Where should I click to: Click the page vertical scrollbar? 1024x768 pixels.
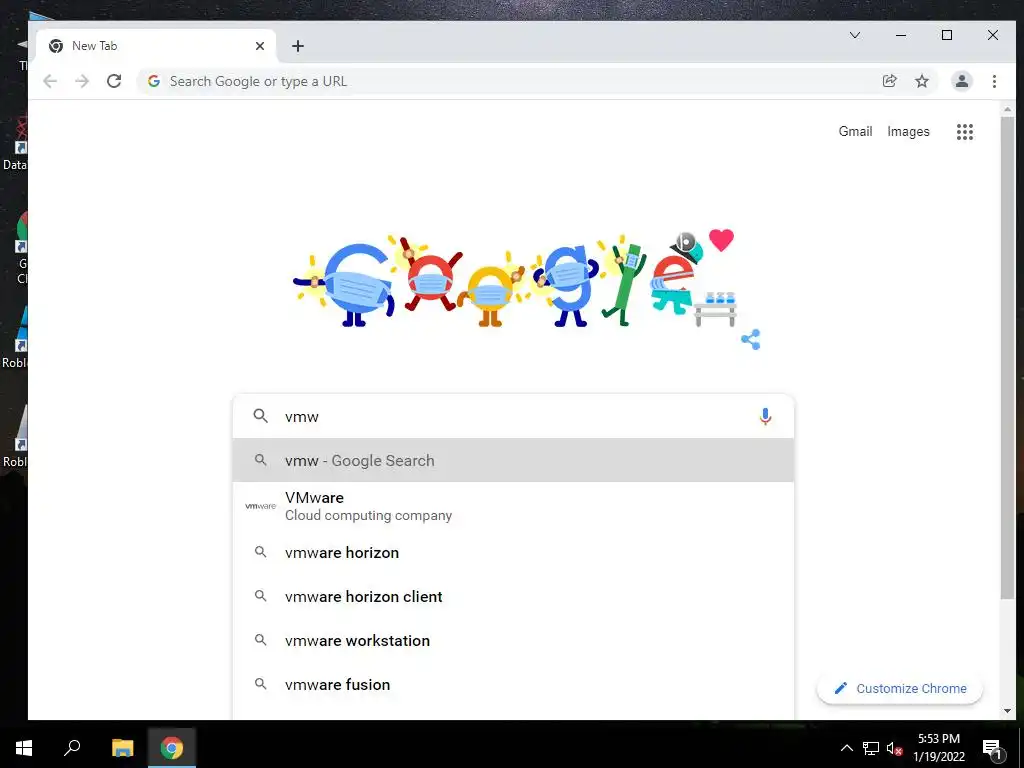pyautogui.click(x=1007, y=357)
